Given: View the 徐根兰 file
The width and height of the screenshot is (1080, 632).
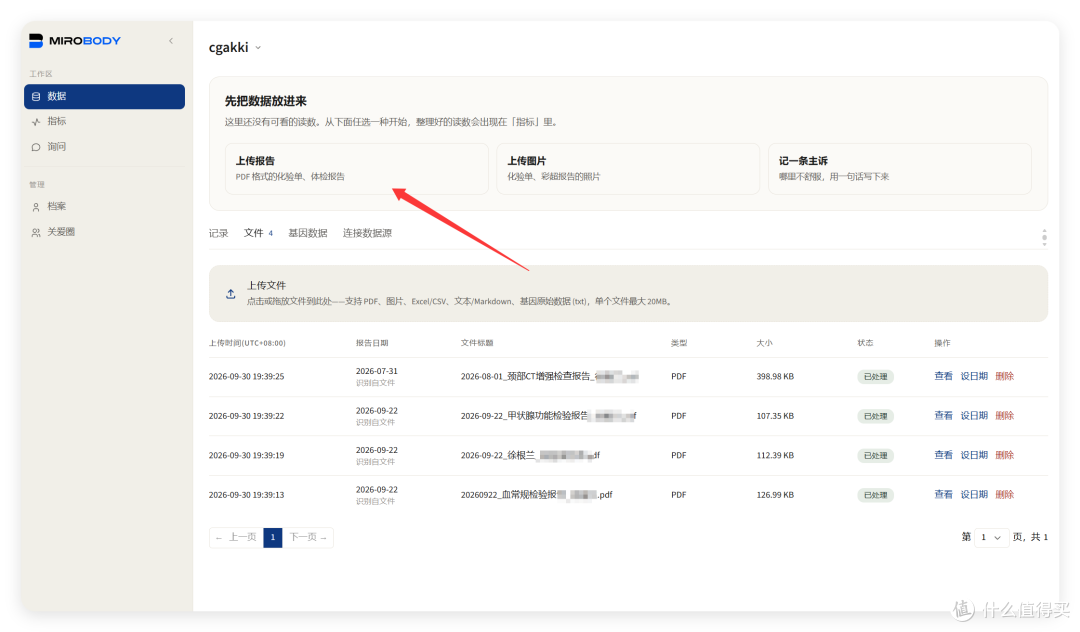Looking at the screenshot, I should [x=943, y=455].
